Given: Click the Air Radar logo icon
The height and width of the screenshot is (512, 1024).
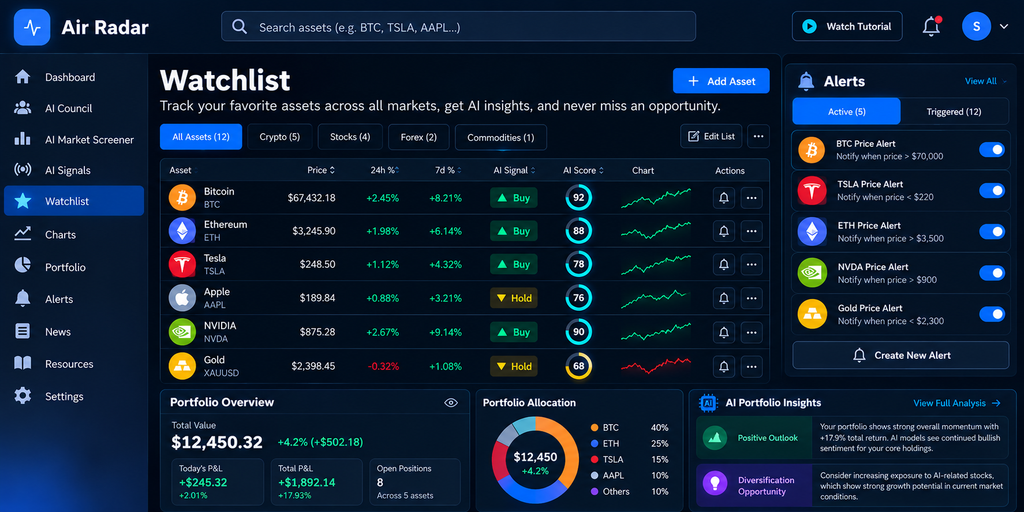Looking at the screenshot, I should [x=32, y=27].
